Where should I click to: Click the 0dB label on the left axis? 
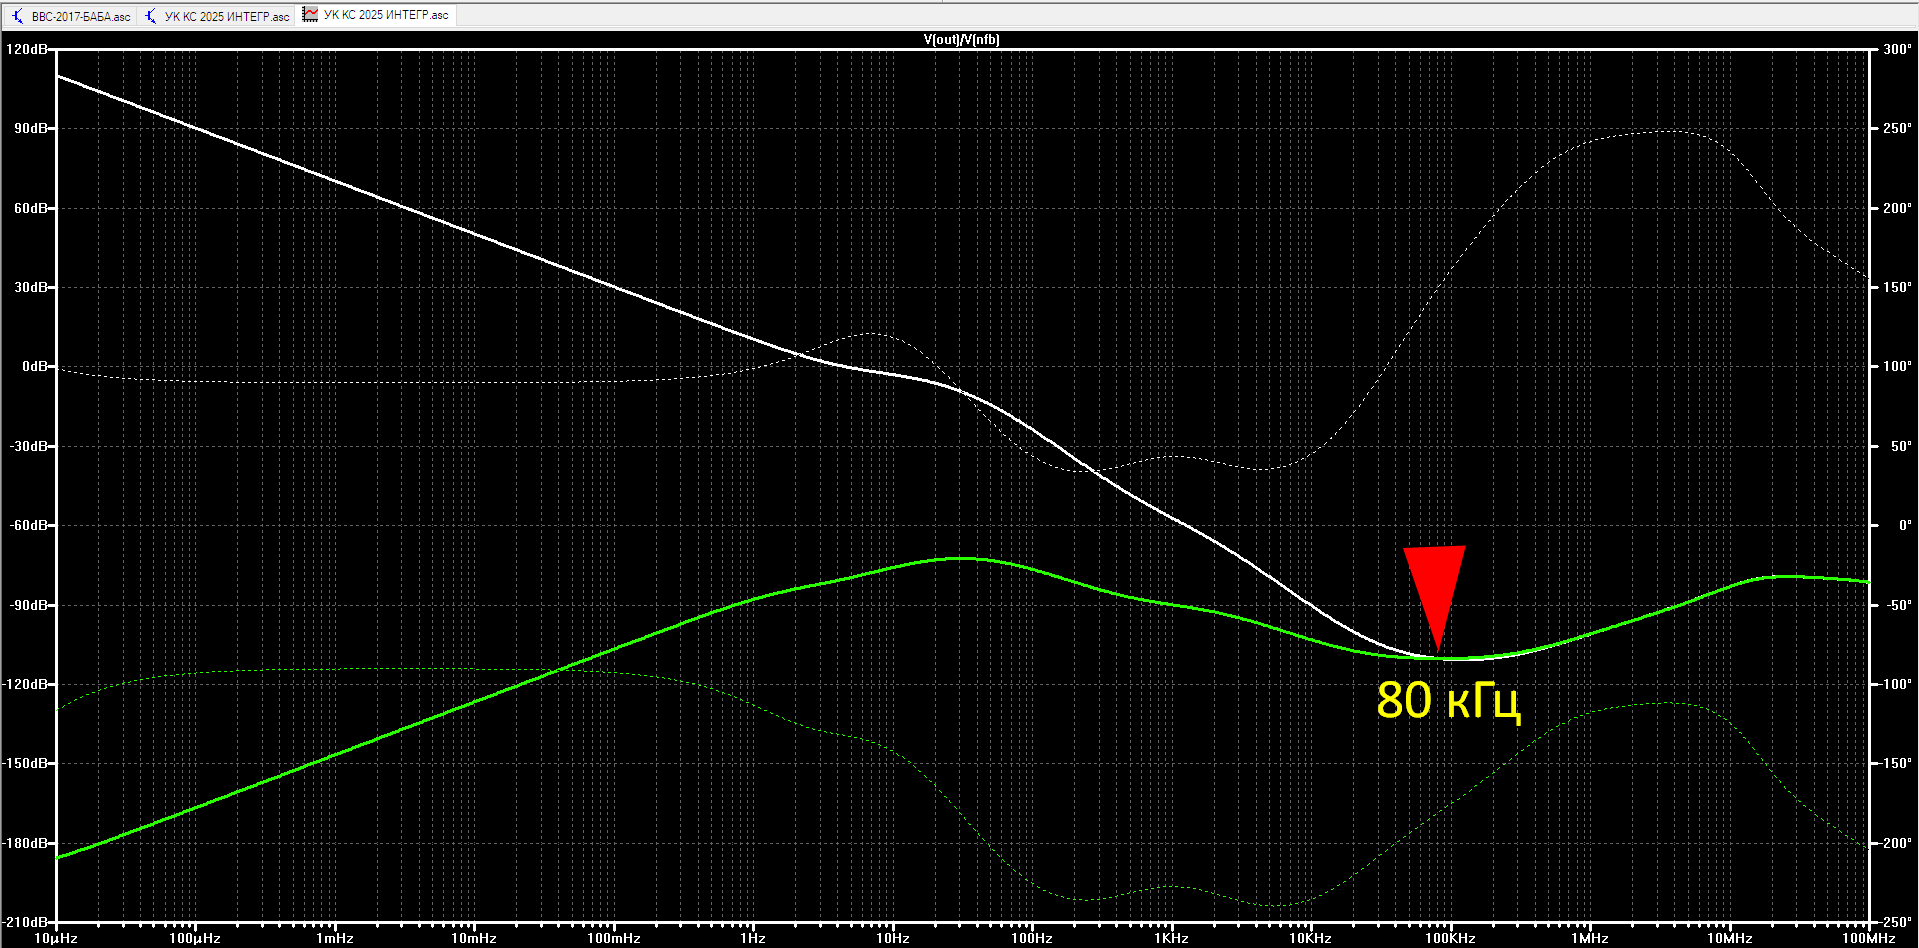(35, 366)
